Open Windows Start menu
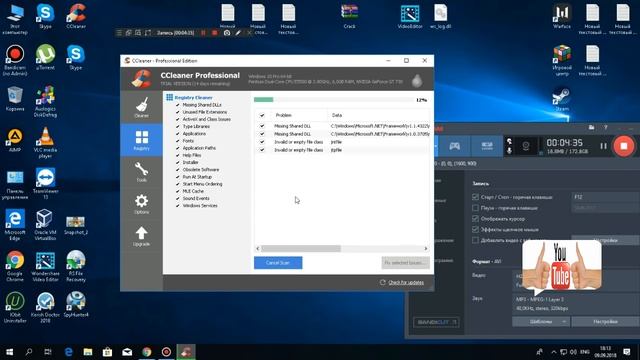 click(x=9, y=351)
